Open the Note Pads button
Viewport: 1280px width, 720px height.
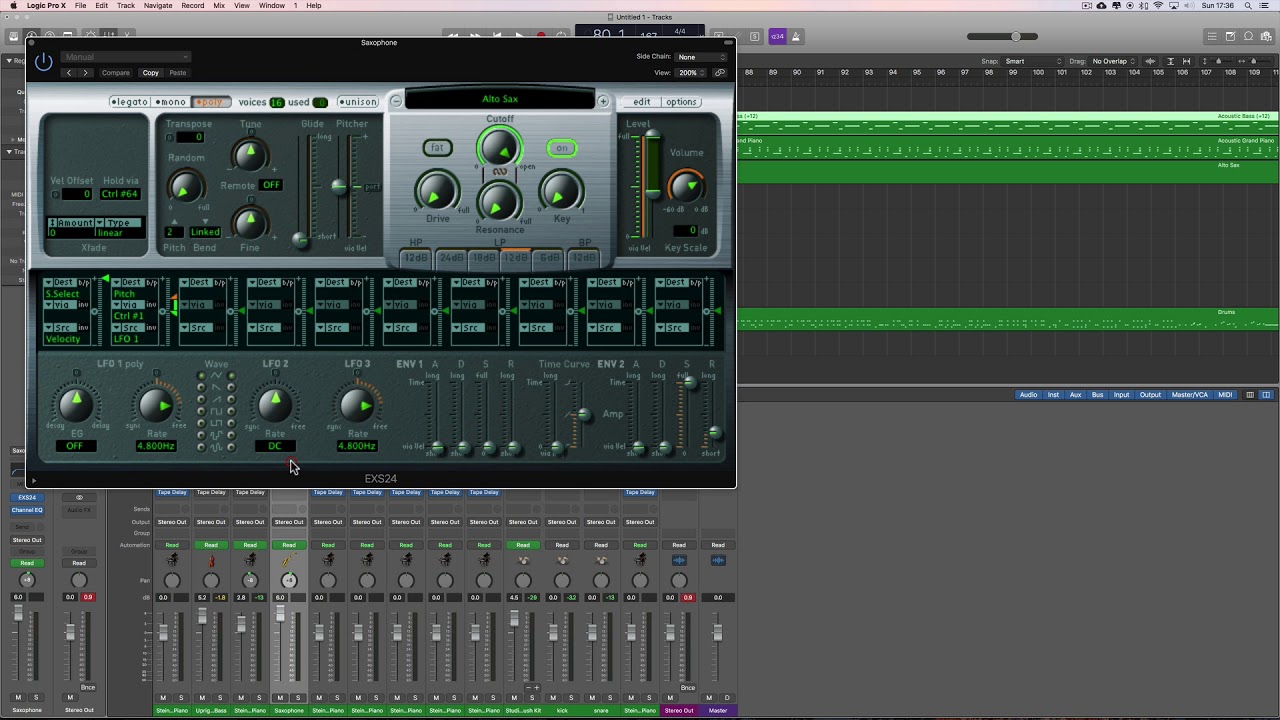coord(1231,37)
